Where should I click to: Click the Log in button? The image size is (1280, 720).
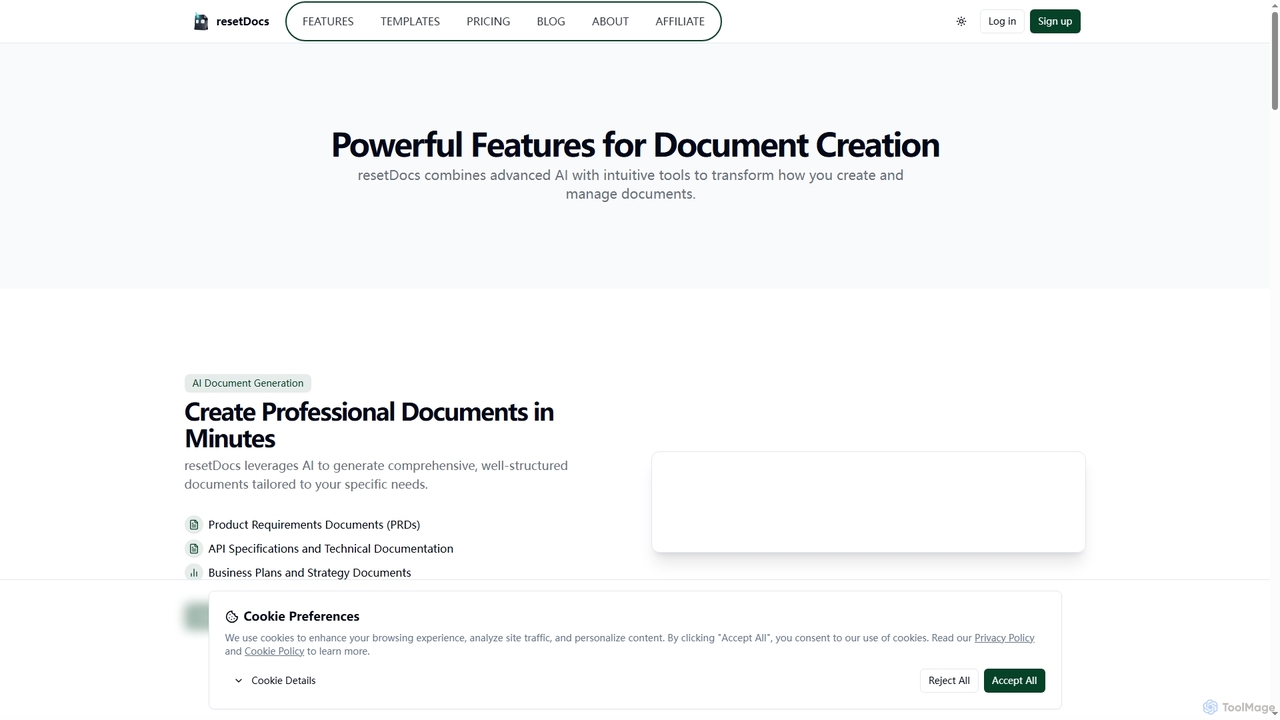coord(1002,21)
